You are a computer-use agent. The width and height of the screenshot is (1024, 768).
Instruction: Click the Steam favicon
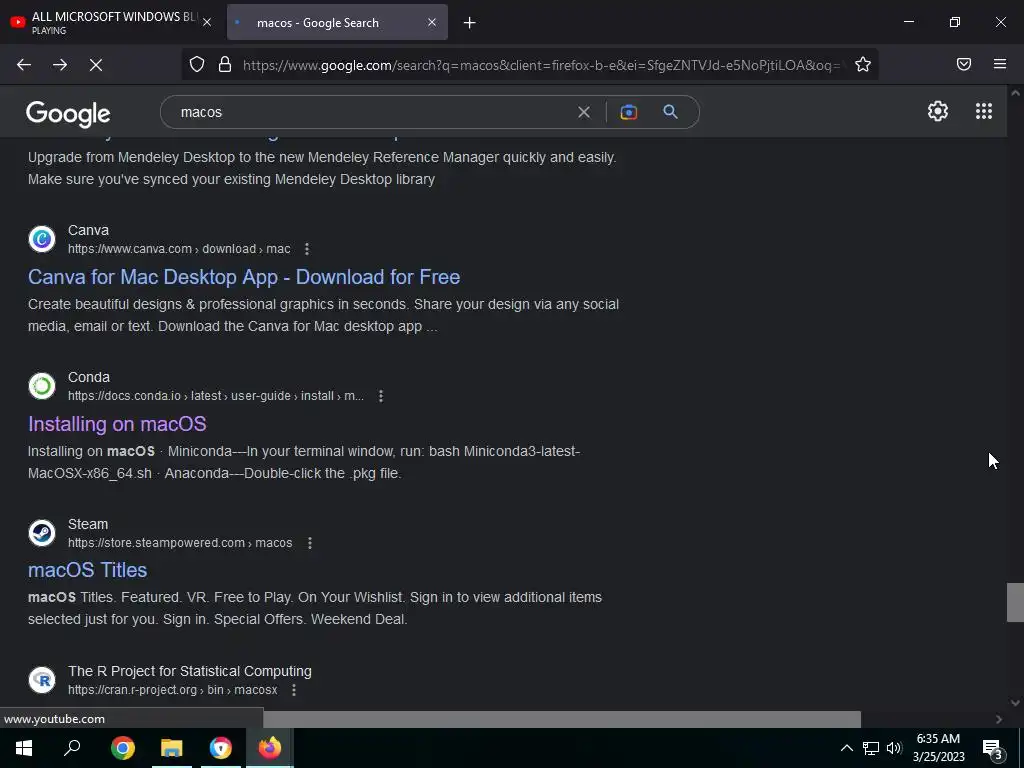(x=42, y=533)
